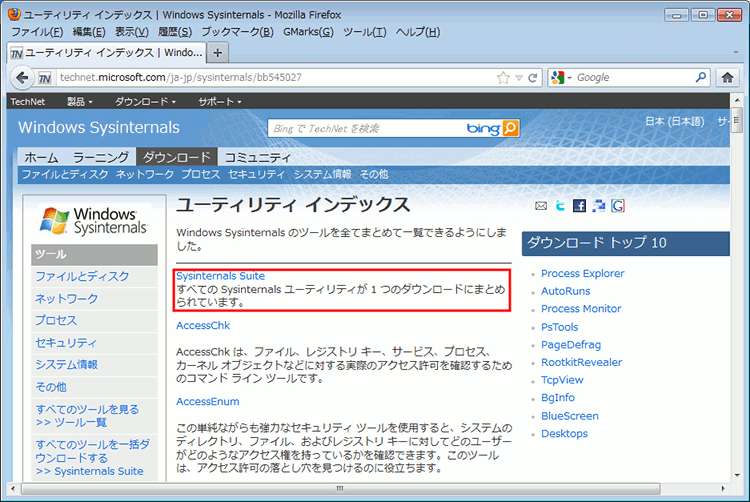Expand the 製品 dropdown in the TechNet bar
The height and width of the screenshot is (502, 750).
coord(79,101)
